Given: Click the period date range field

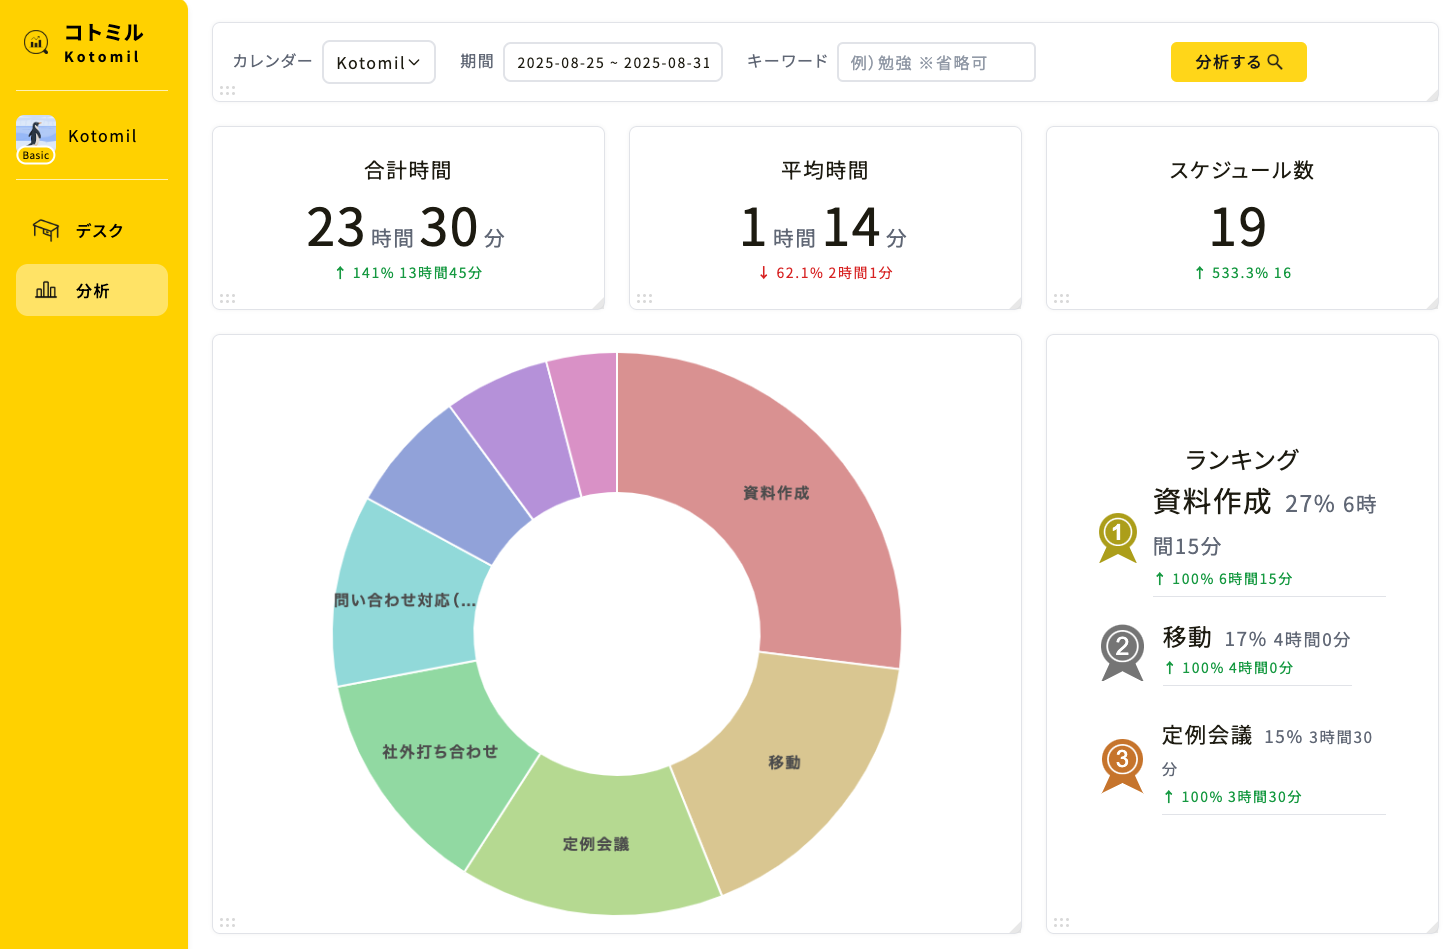Looking at the screenshot, I should pyautogui.click(x=613, y=62).
